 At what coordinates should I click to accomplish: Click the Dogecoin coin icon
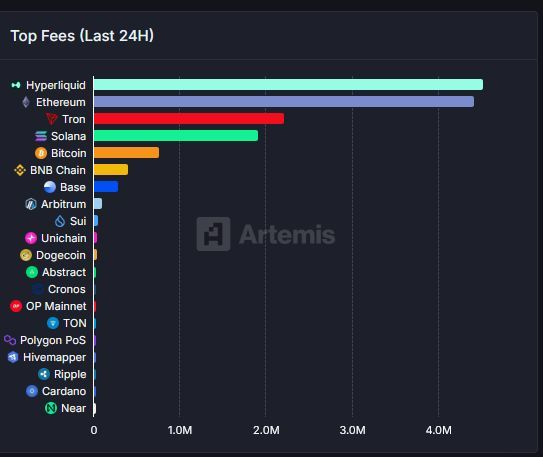point(26,255)
